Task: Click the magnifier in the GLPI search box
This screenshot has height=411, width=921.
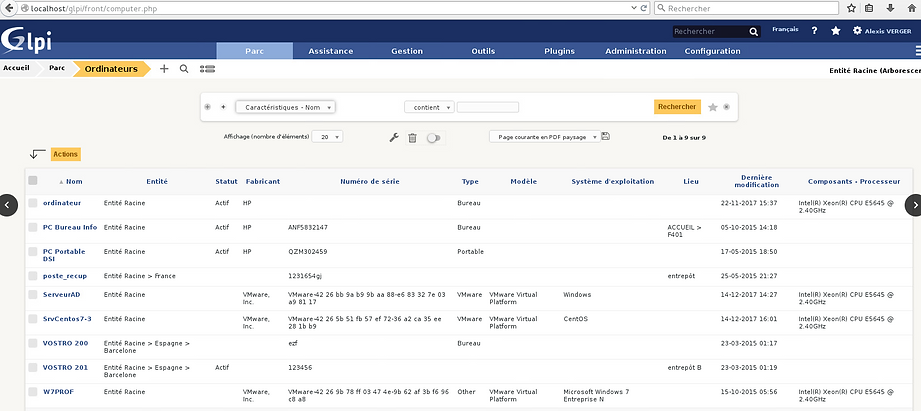Action: point(754,32)
